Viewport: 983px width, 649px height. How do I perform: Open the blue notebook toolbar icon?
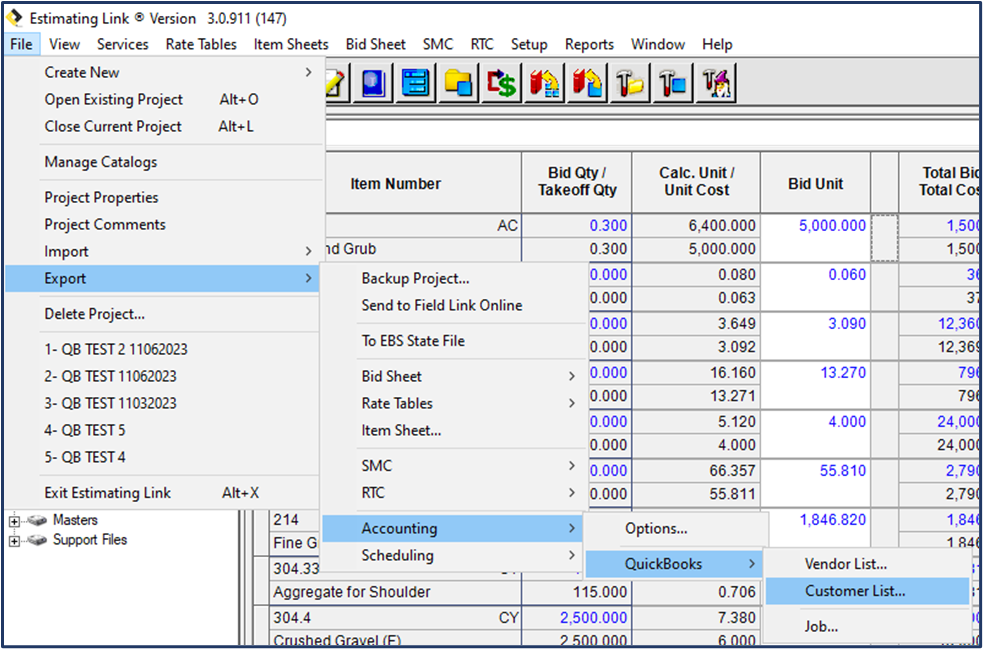point(373,83)
